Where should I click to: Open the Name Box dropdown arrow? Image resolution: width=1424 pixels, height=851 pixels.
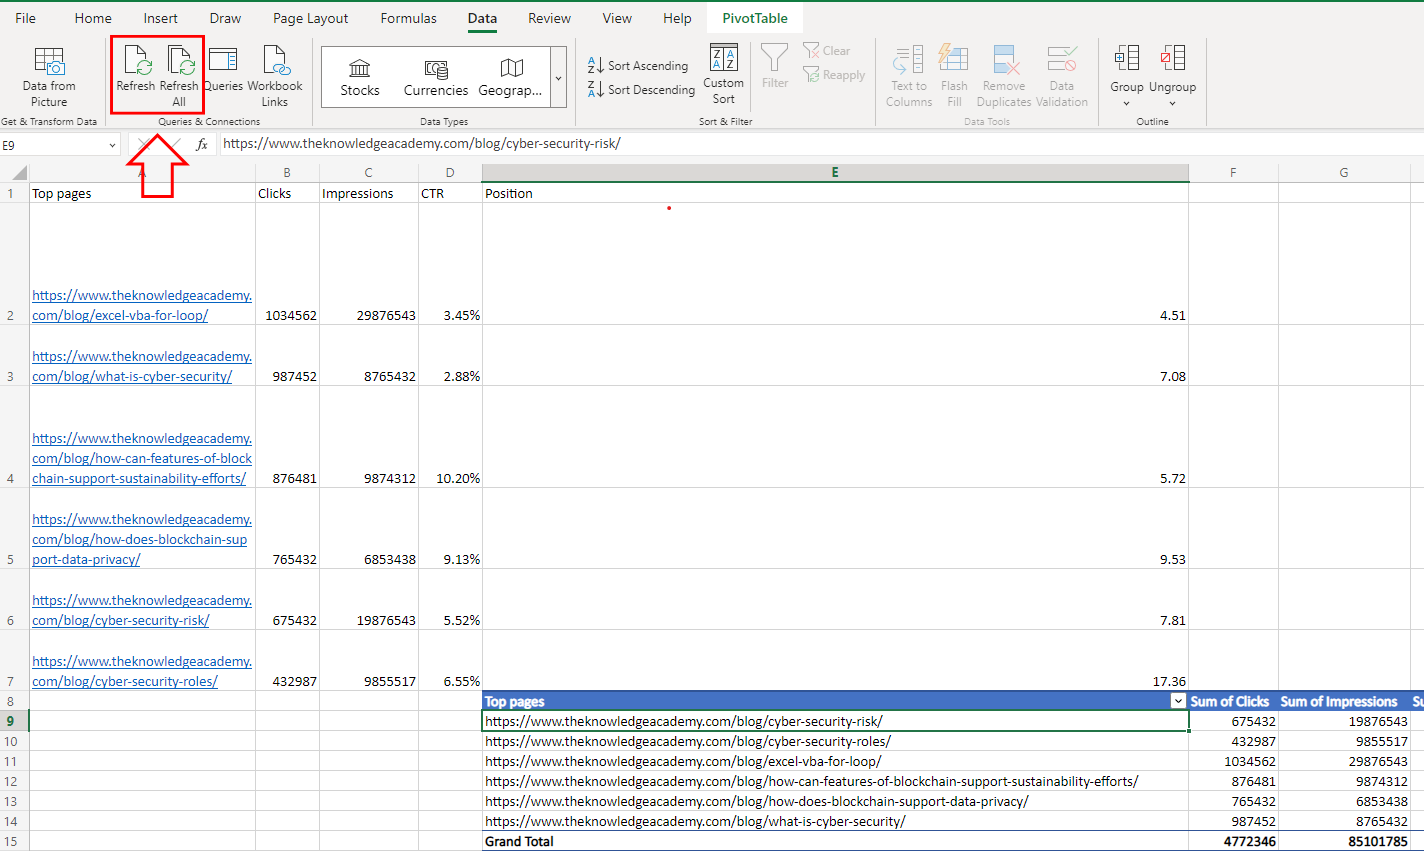112,145
